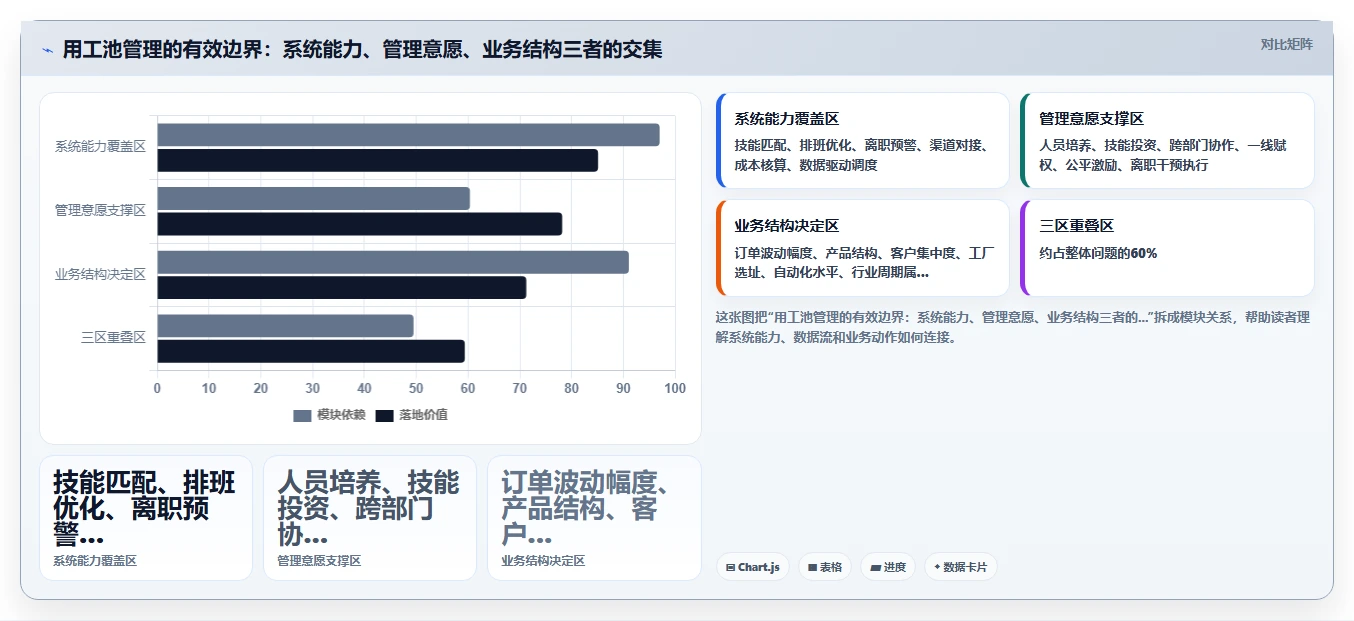
Task: Click the 系统能力覆盖区 axis label in chart
Action: click(100, 146)
